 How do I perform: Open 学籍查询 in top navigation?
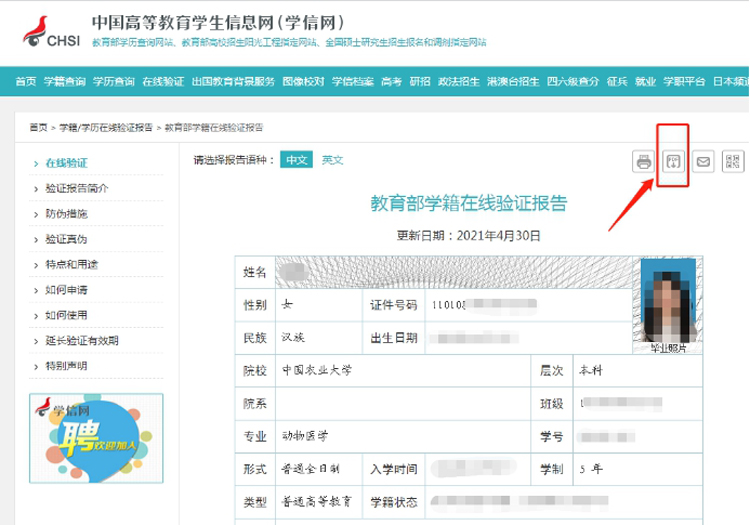[65, 81]
